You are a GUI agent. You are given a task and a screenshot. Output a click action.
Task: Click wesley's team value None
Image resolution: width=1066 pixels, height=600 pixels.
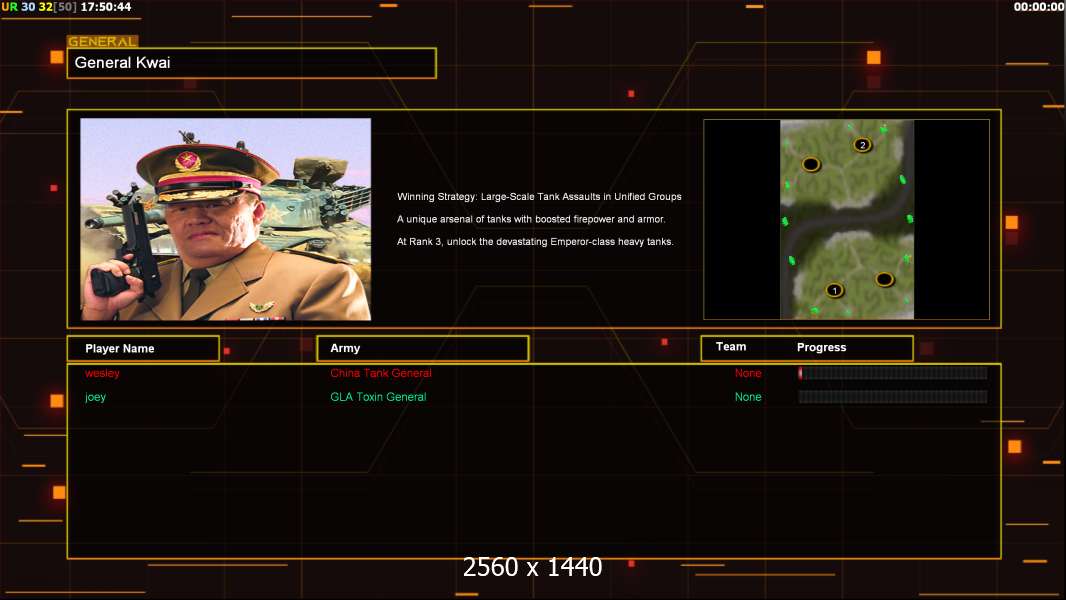point(748,373)
